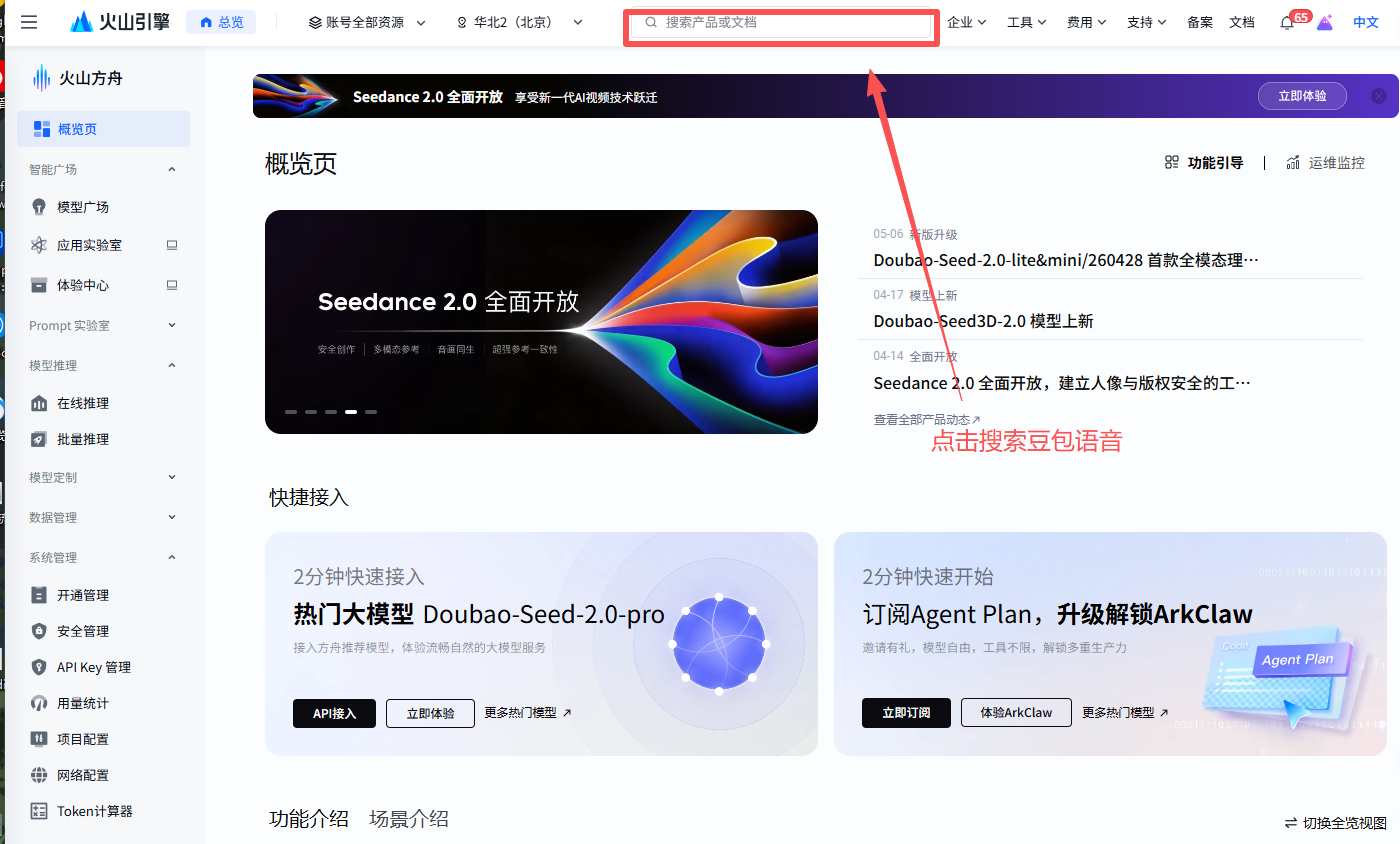Click the 项目配置 icon in sidebar
This screenshot has height=844, width=1400.
(x=39, y=739)
